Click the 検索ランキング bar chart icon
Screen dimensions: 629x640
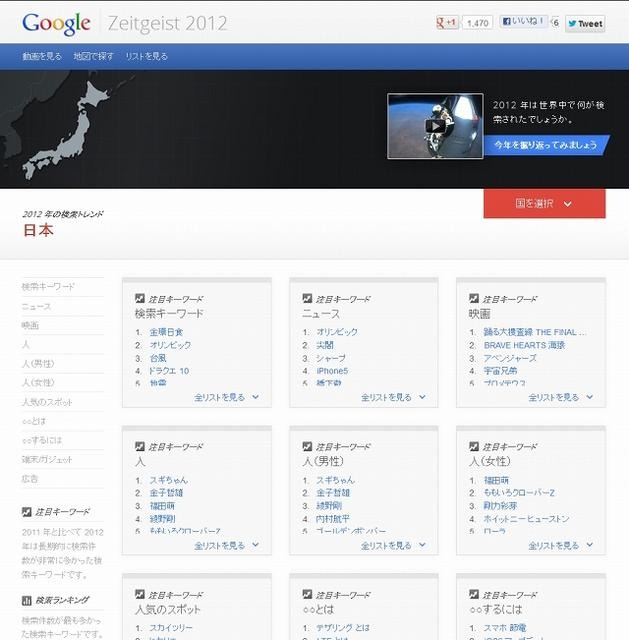(x=27, y=600)
